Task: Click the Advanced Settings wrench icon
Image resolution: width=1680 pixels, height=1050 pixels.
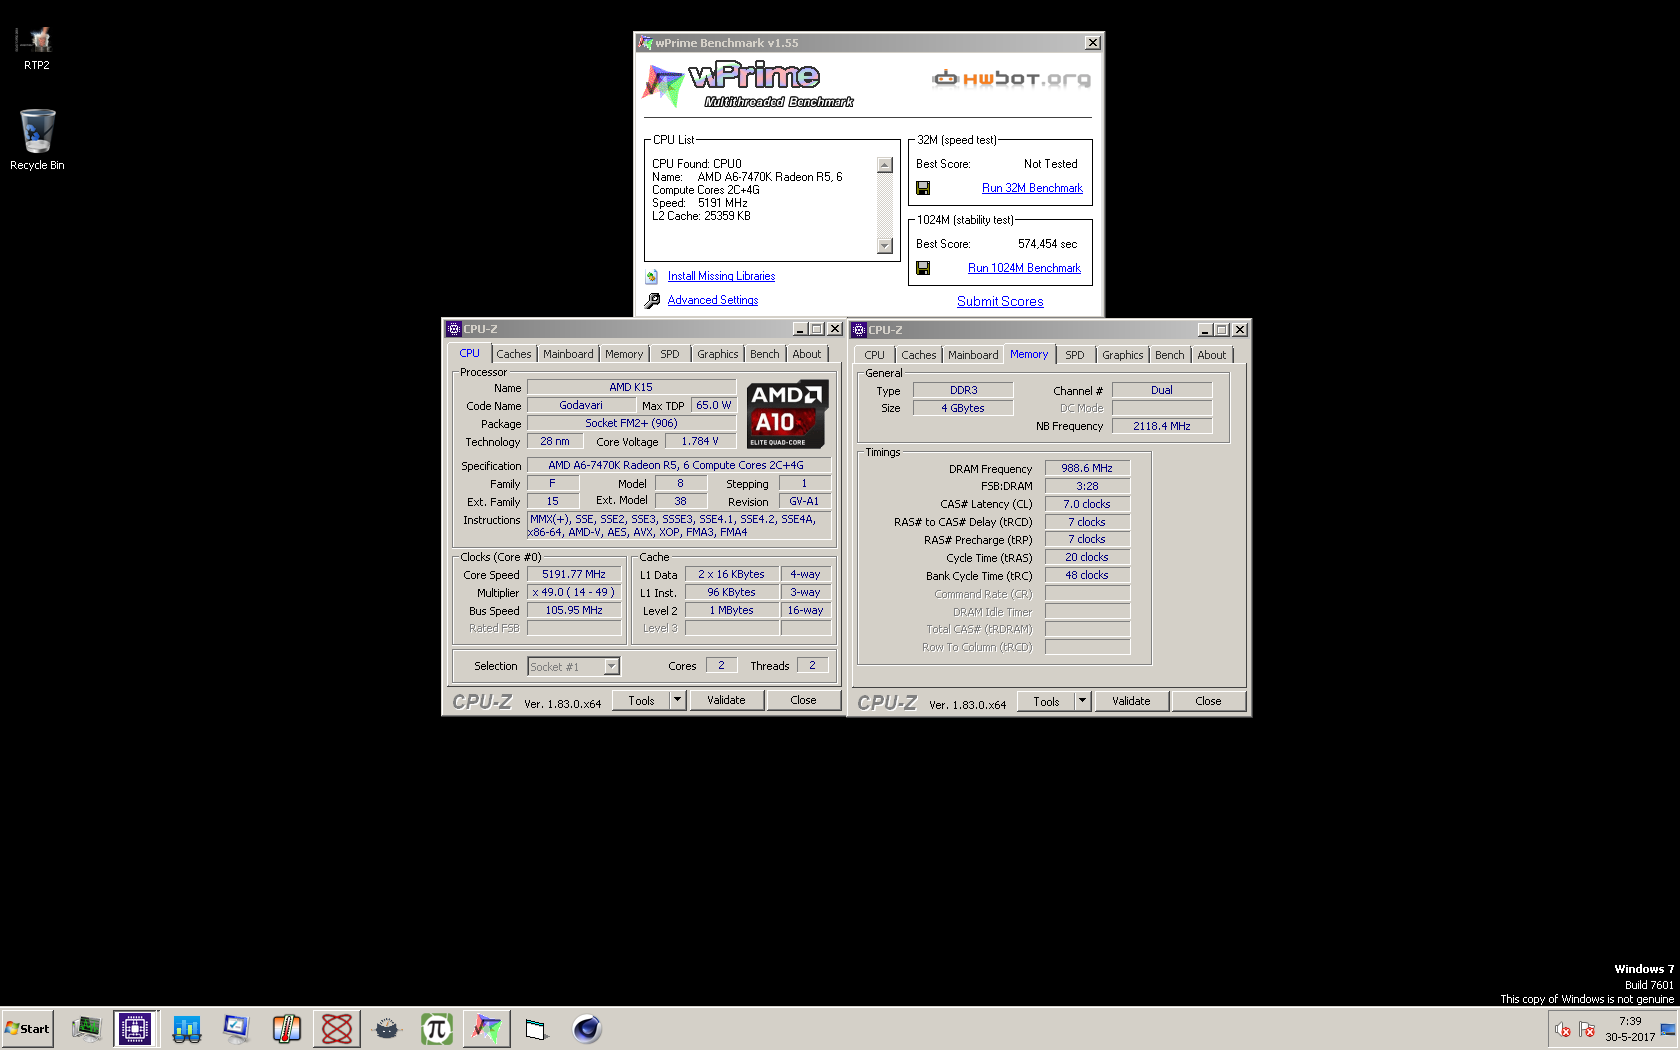Action: click(652, 300)
